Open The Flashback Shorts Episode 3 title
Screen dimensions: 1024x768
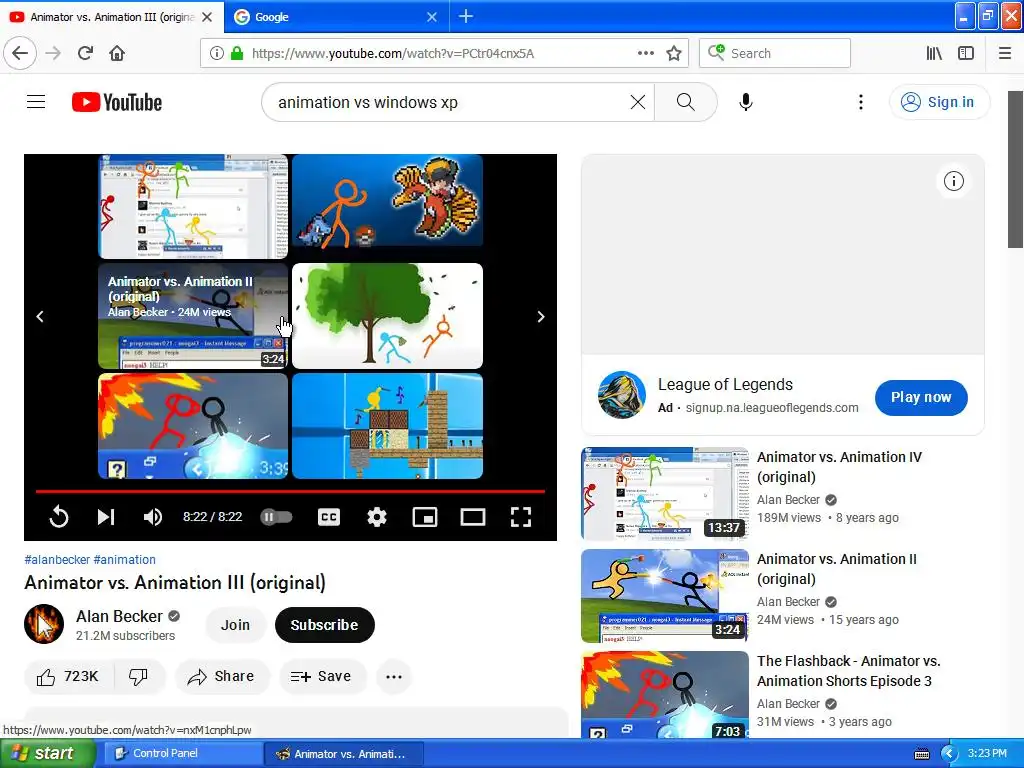pyautogui.click(x=848, y=671)
